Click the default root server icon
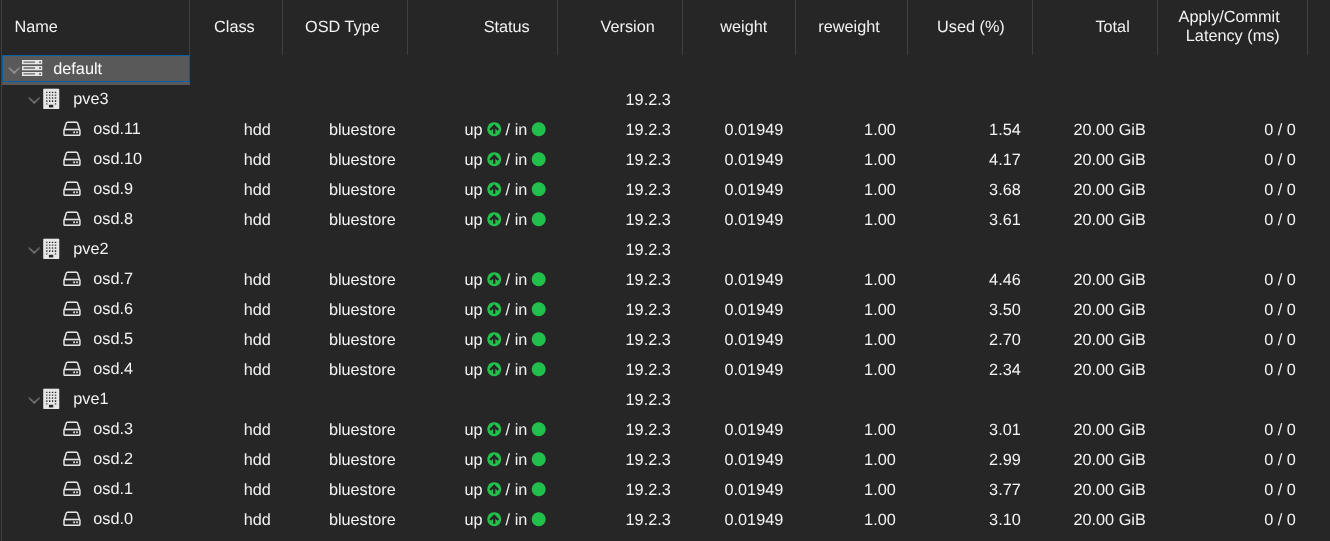The height and width of the screenshot is (541, 1330). 32,69
